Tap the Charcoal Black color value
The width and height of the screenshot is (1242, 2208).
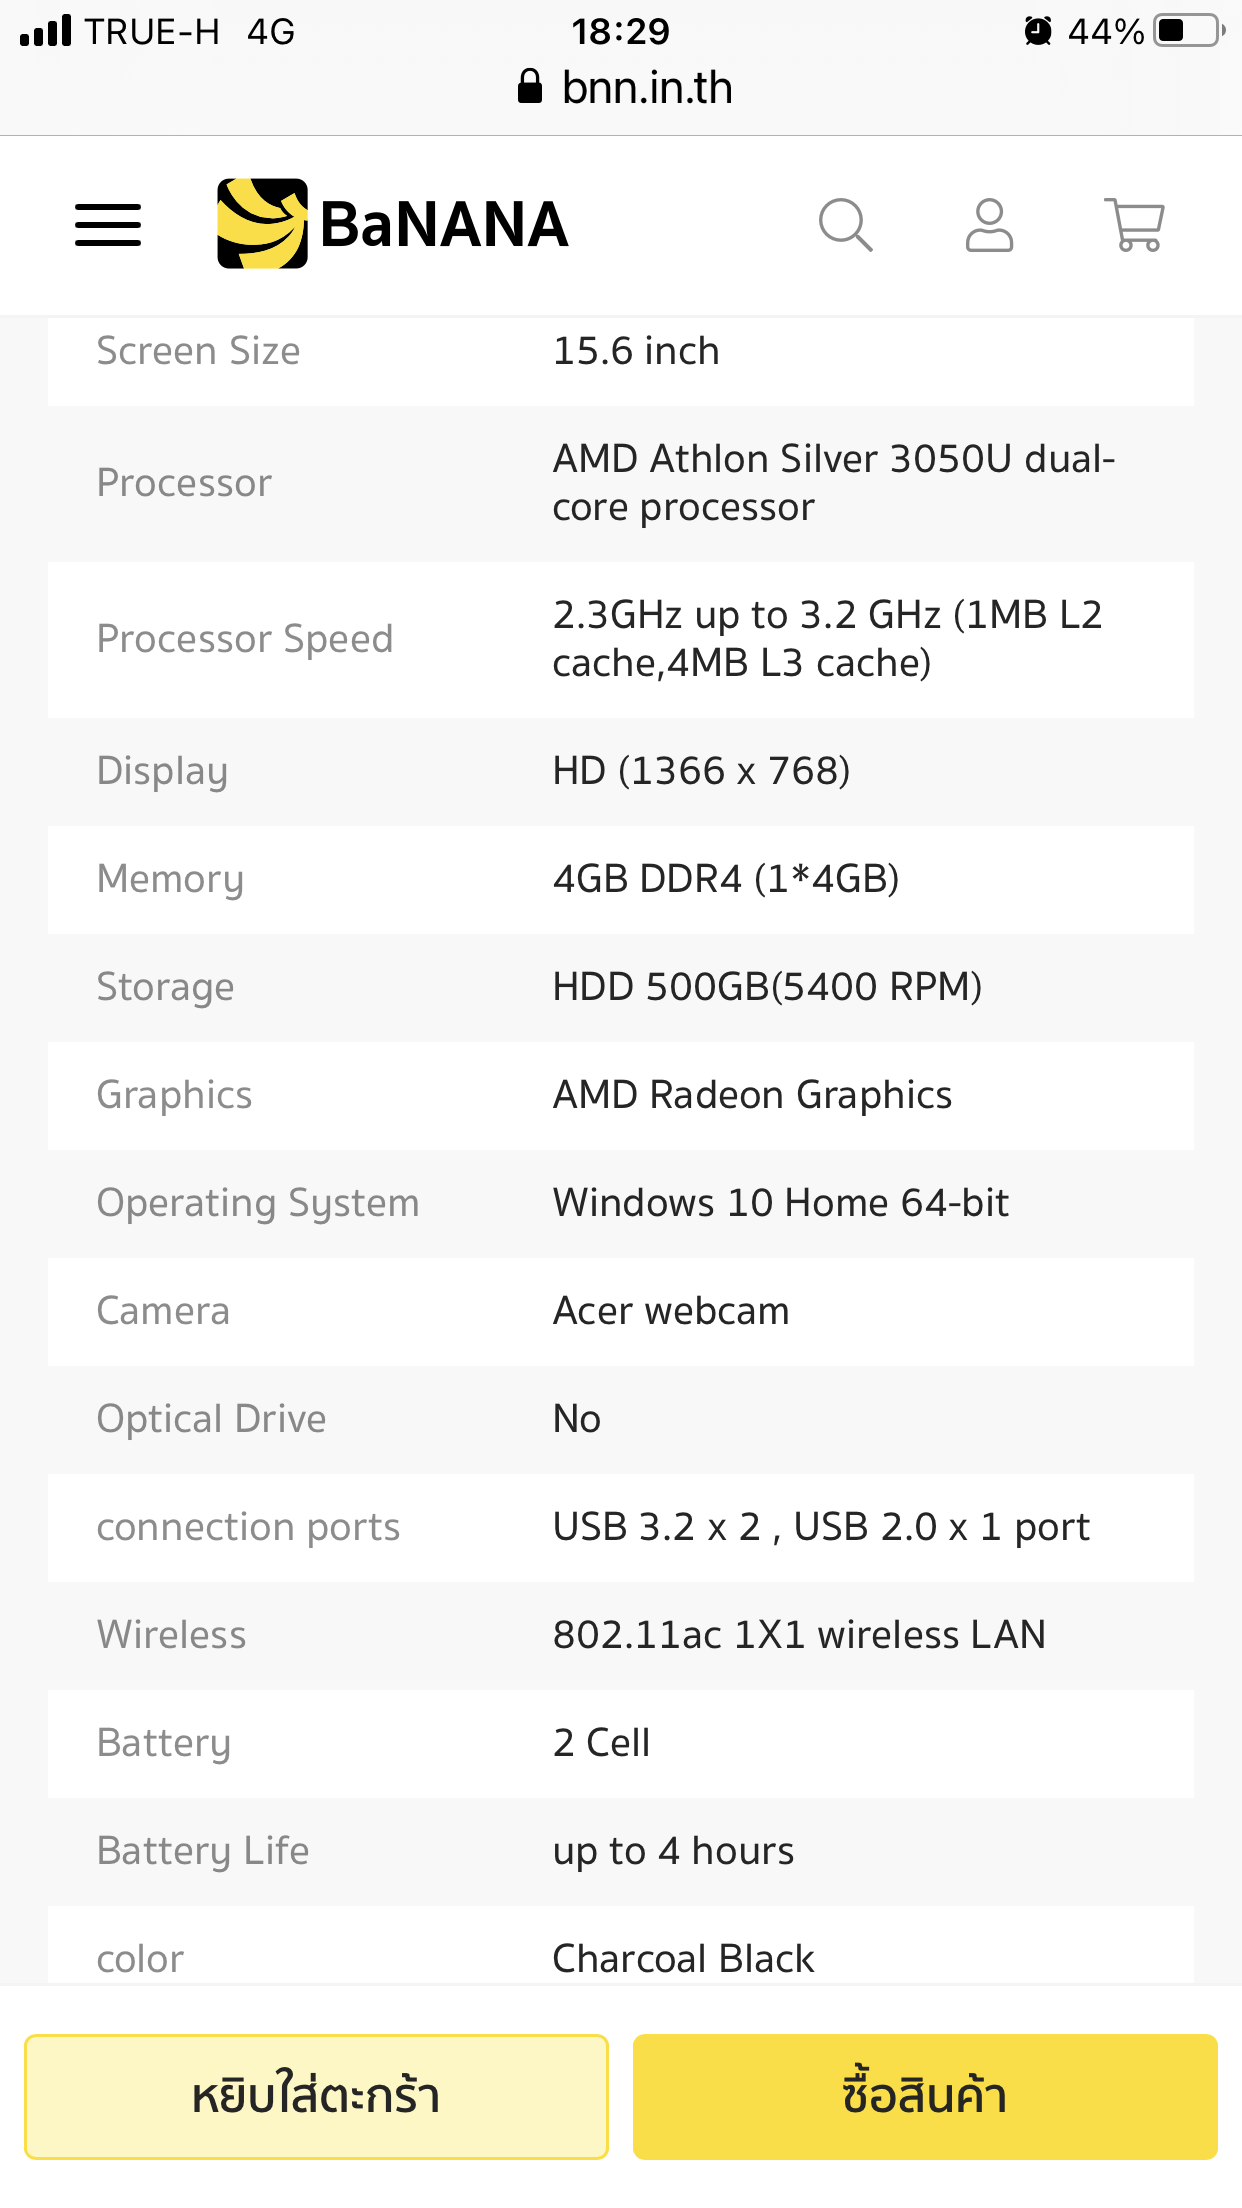tap(683, 1959)
